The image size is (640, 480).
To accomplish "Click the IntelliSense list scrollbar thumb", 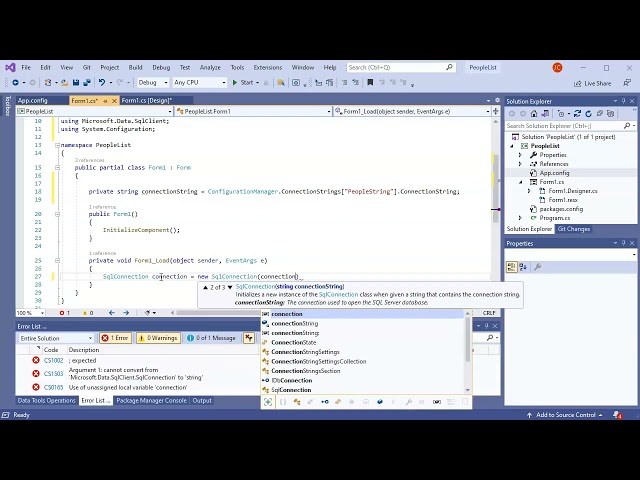I will pos(468,340).
